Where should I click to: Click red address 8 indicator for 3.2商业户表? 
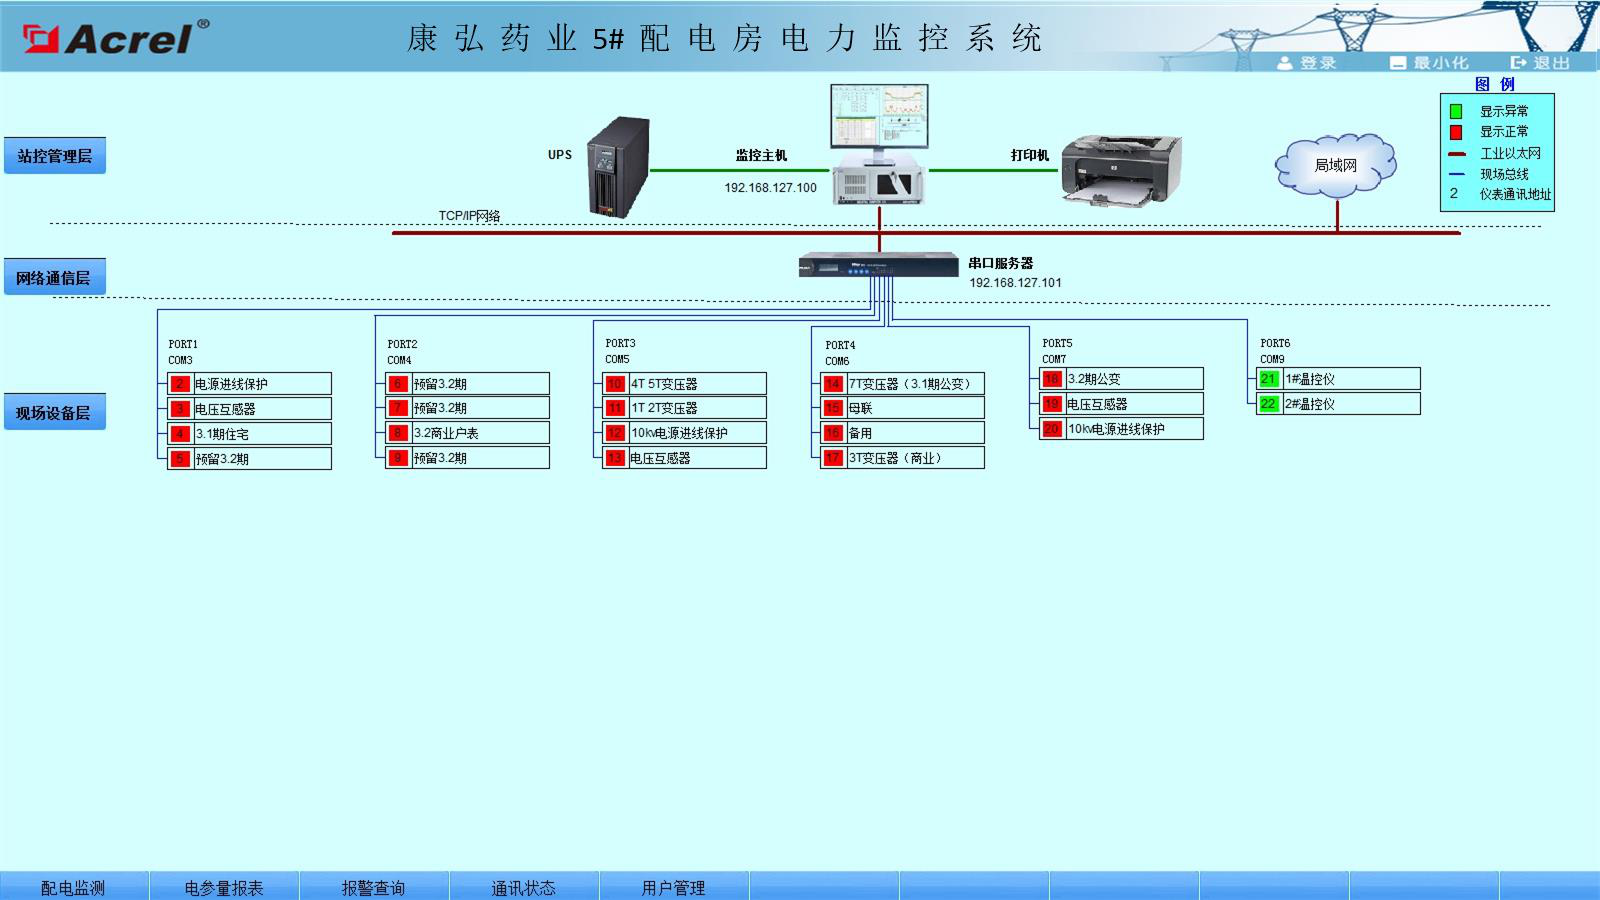(x=398, y=433)
